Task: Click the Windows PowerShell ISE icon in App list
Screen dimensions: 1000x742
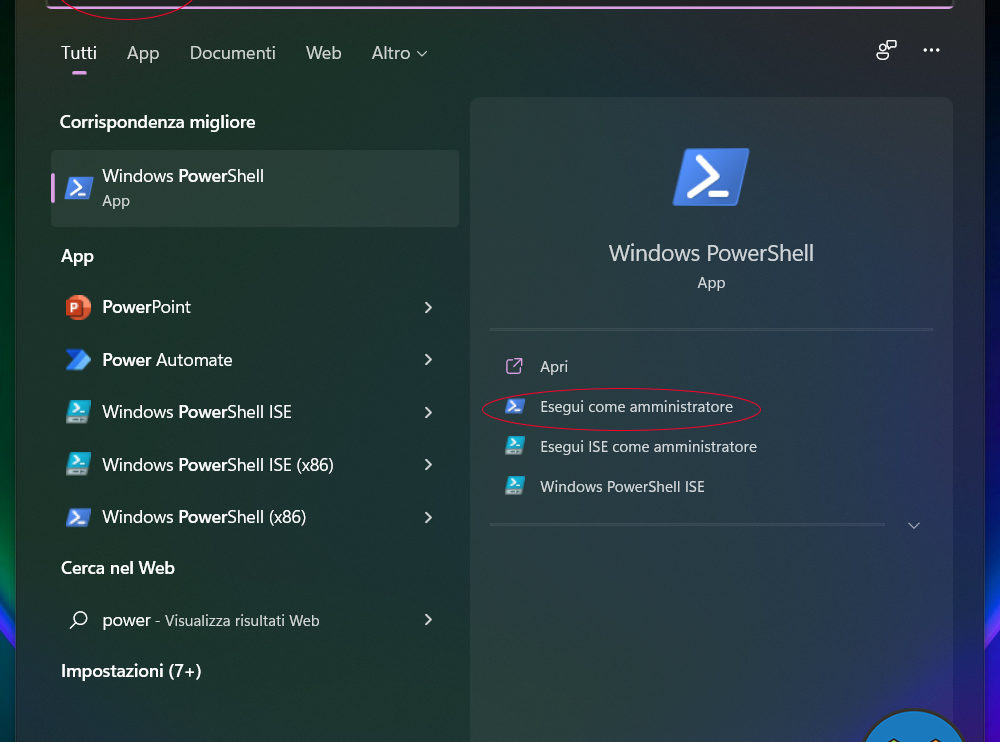Action: point(78,412)
